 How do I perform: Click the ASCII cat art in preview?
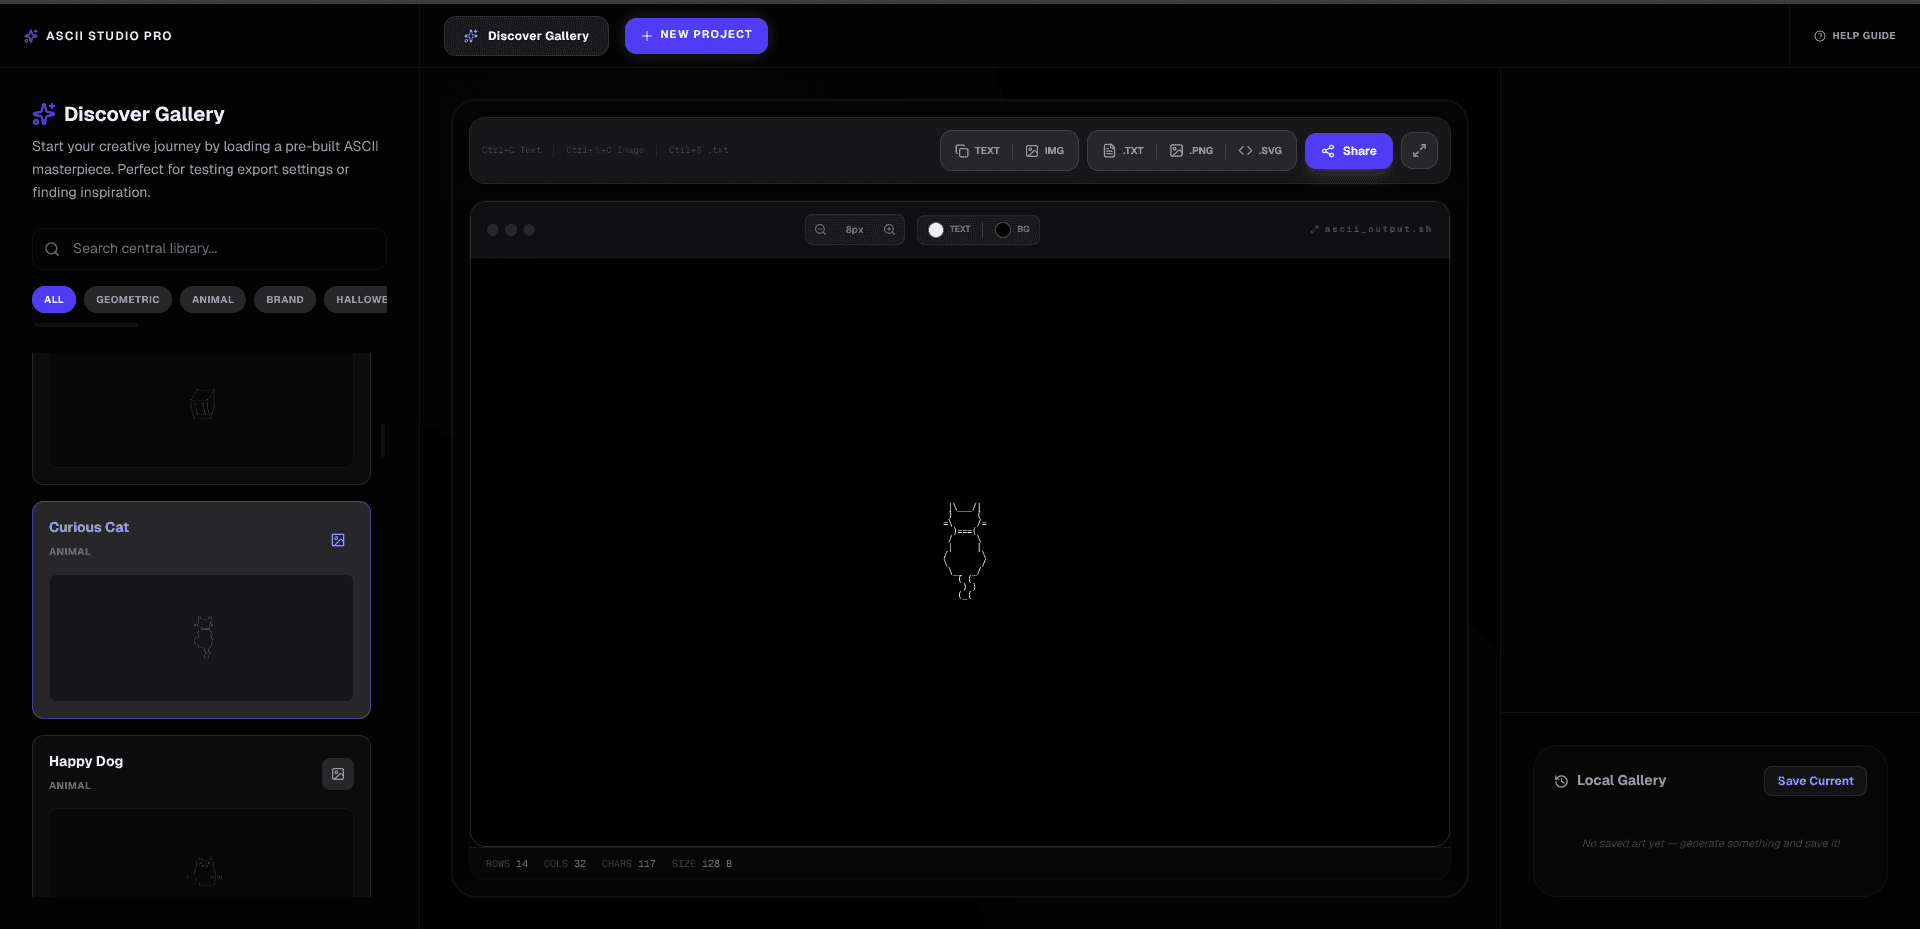[x=965, y=551]
